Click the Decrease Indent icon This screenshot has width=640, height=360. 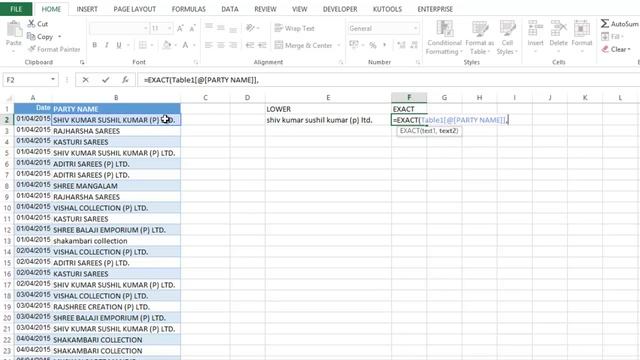click(250, 45)
